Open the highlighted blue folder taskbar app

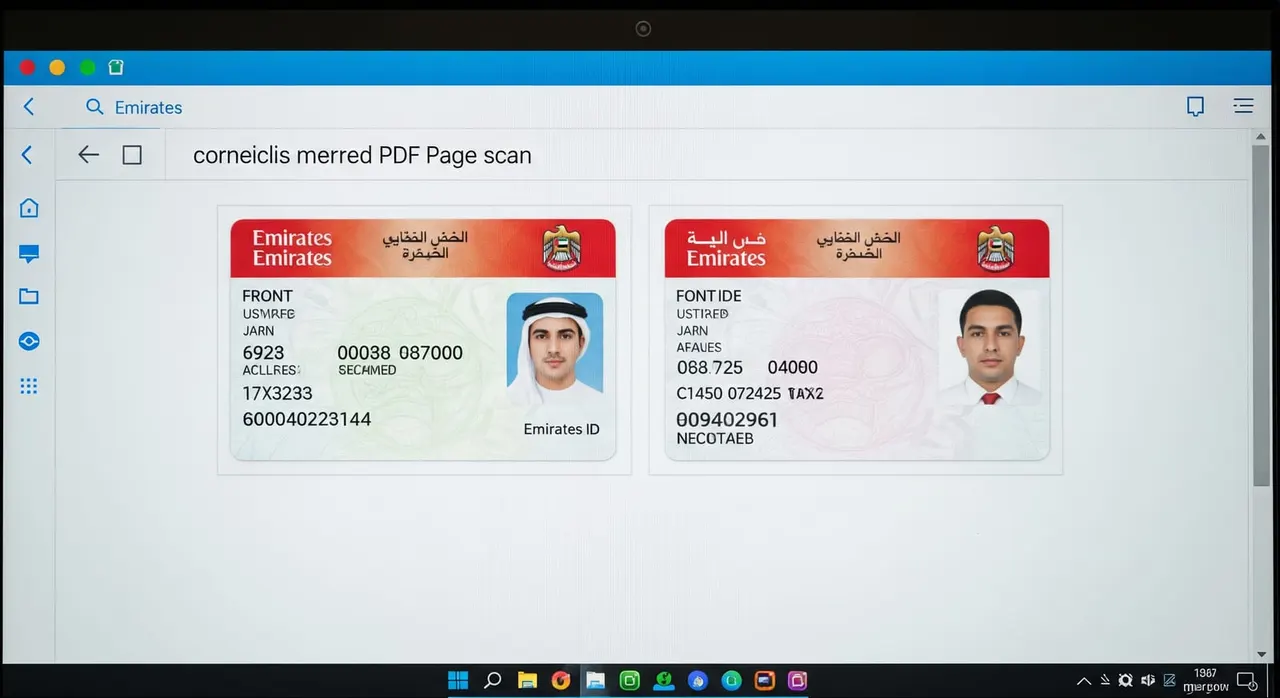click(595, 681)
